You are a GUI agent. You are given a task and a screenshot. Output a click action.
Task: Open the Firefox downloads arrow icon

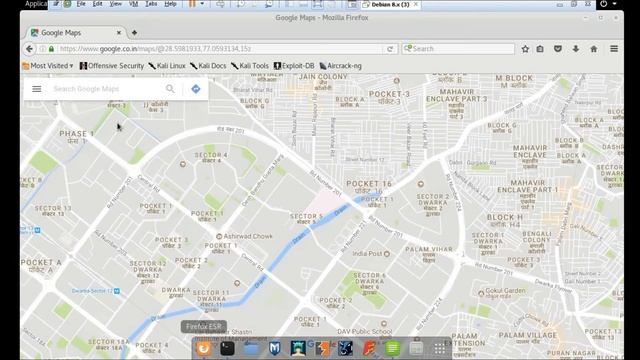click(x=576, y=49)
